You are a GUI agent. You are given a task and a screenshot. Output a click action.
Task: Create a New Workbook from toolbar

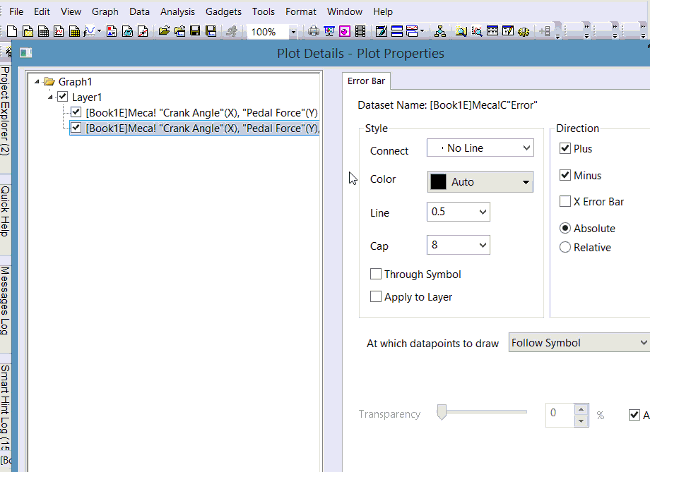coord(43,31)
